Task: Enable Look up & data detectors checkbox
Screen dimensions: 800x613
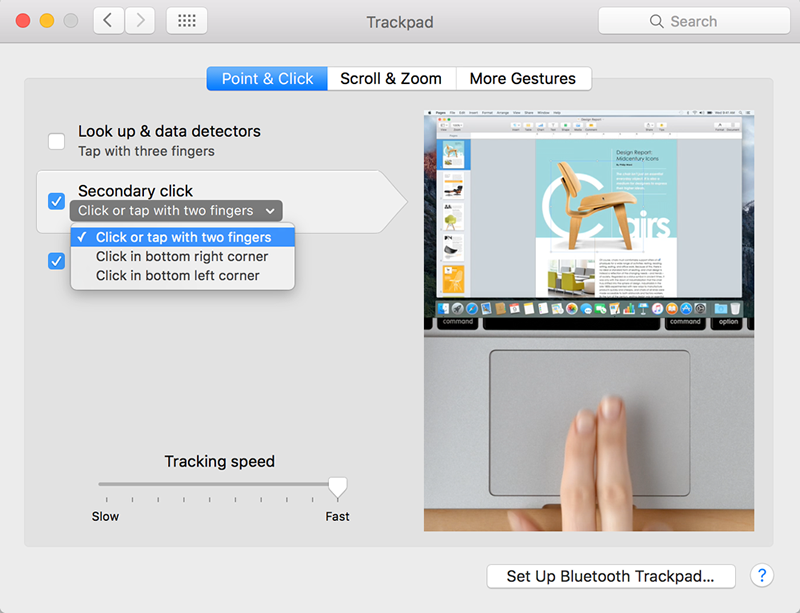Action: tap(57, 141)
